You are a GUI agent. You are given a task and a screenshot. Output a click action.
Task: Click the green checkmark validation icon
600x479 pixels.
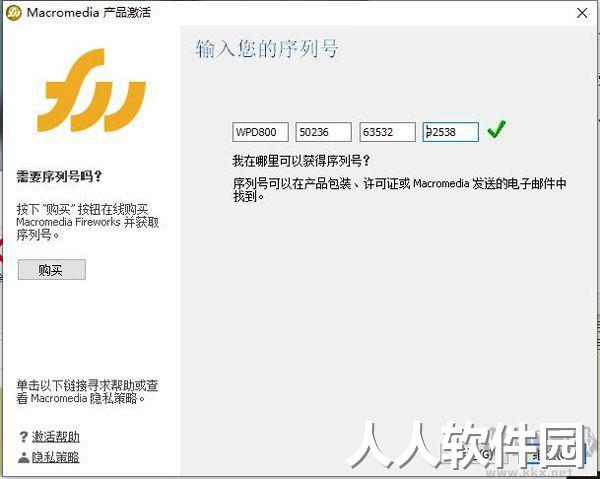(497, 129)
